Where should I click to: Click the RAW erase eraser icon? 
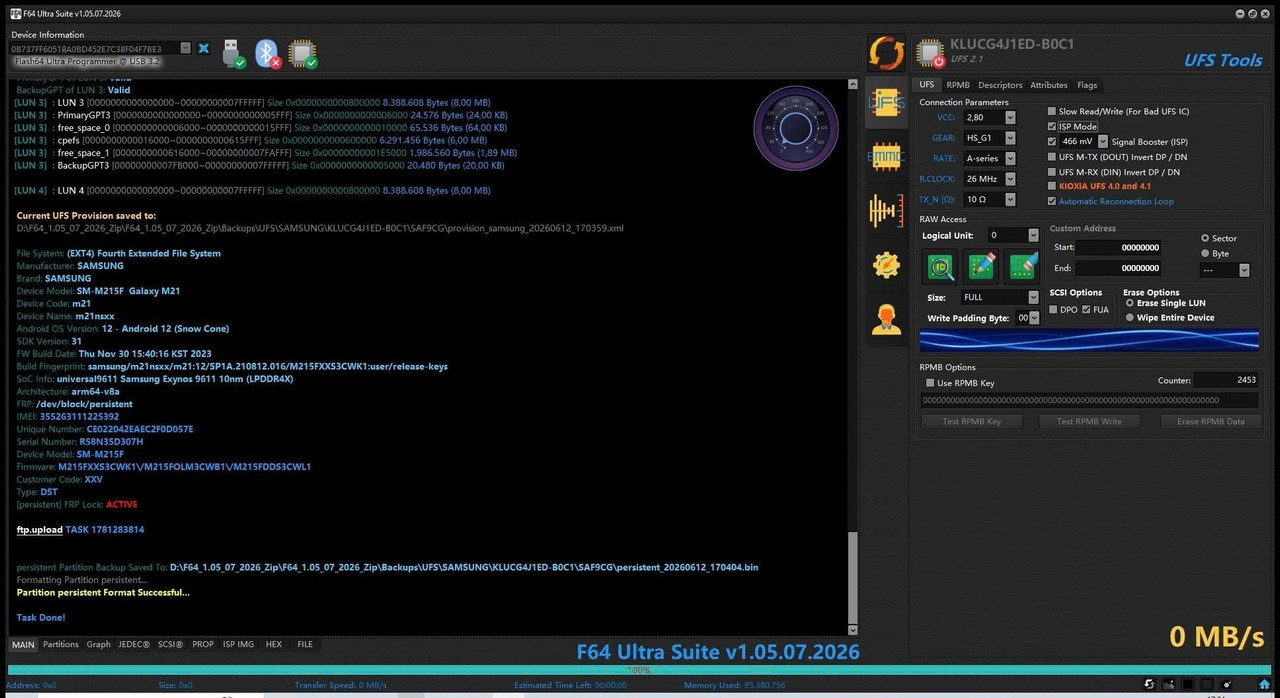(x=1023, y=266)
